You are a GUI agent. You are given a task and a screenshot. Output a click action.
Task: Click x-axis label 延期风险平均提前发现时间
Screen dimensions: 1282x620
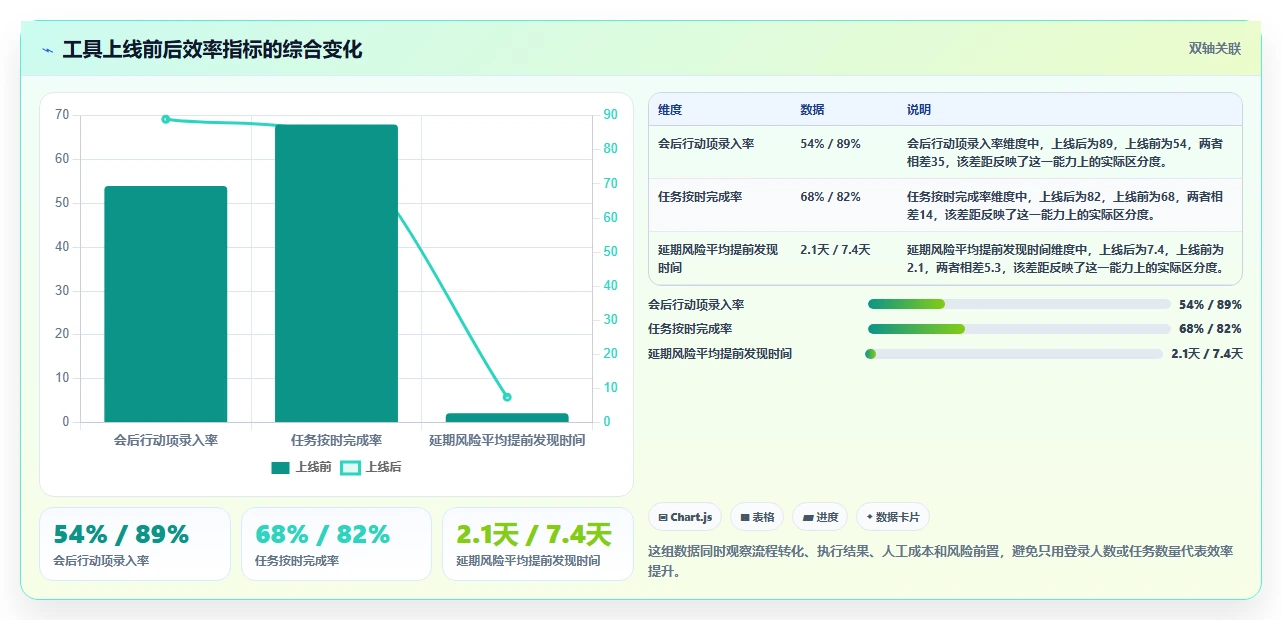pyautogui.click(x=507, y=440)
